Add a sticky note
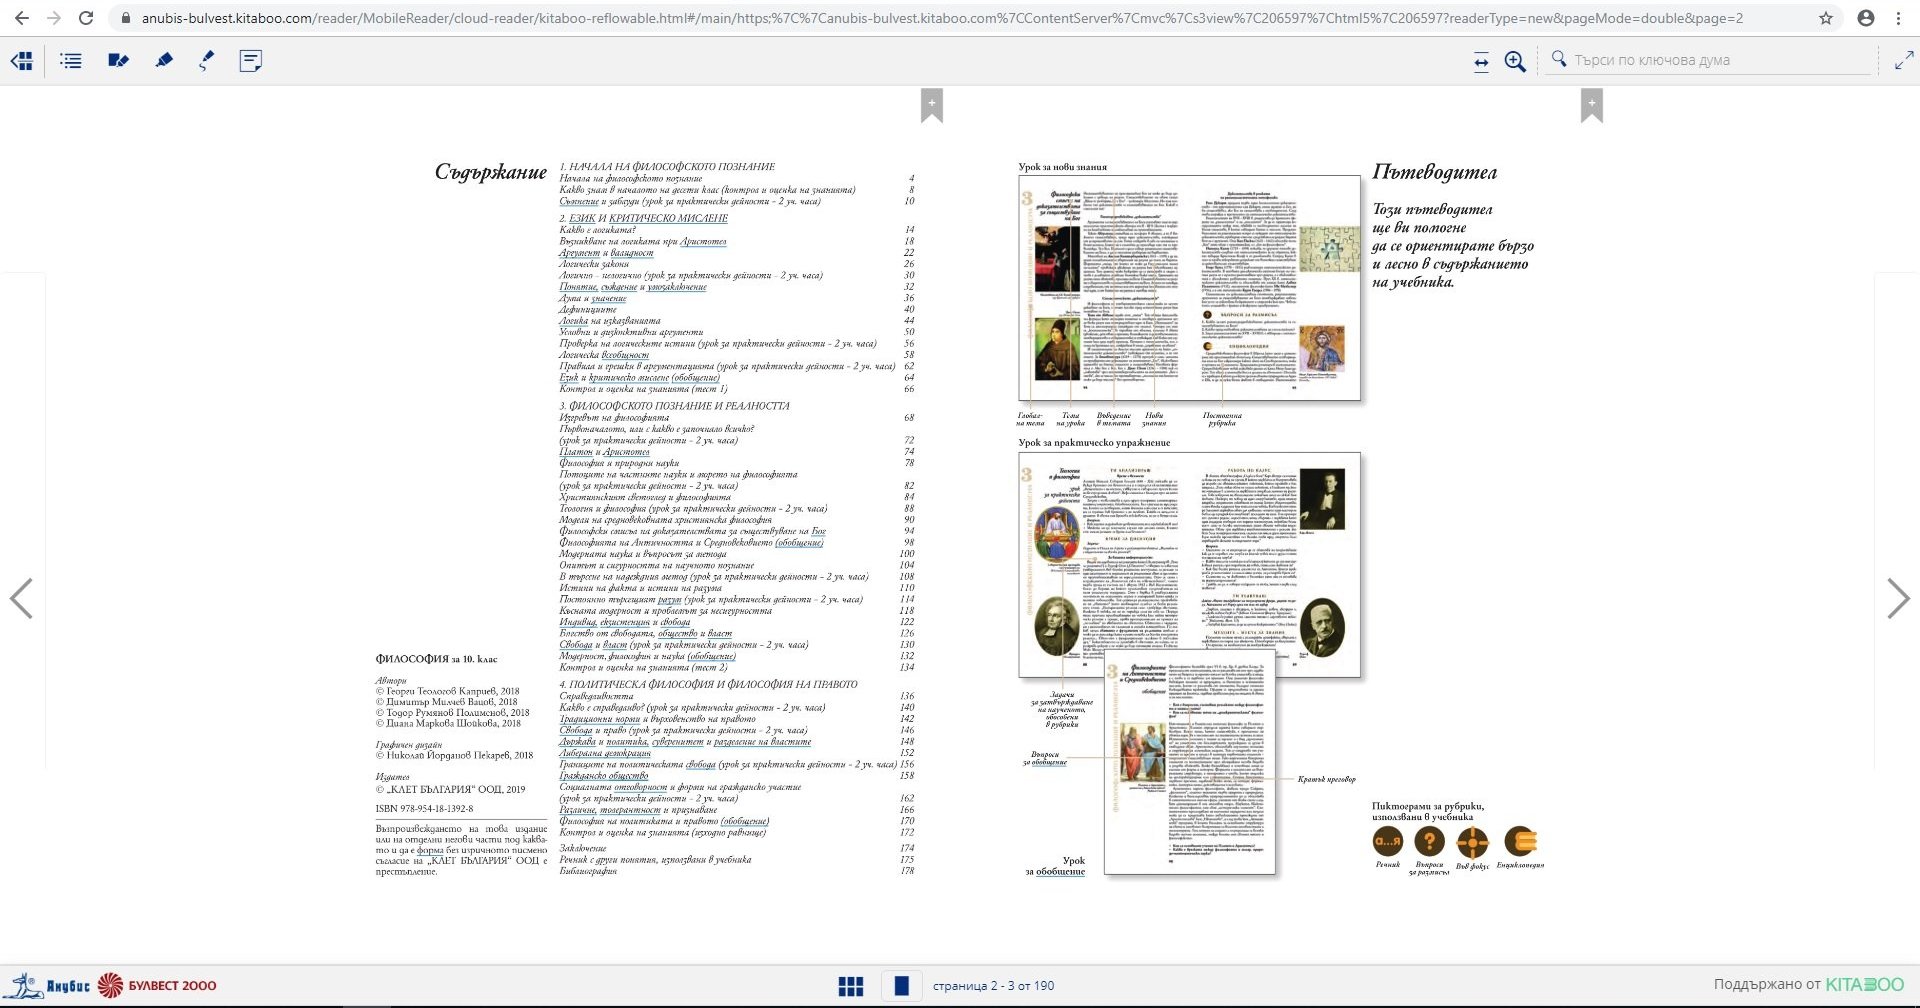 coord(251,61)
